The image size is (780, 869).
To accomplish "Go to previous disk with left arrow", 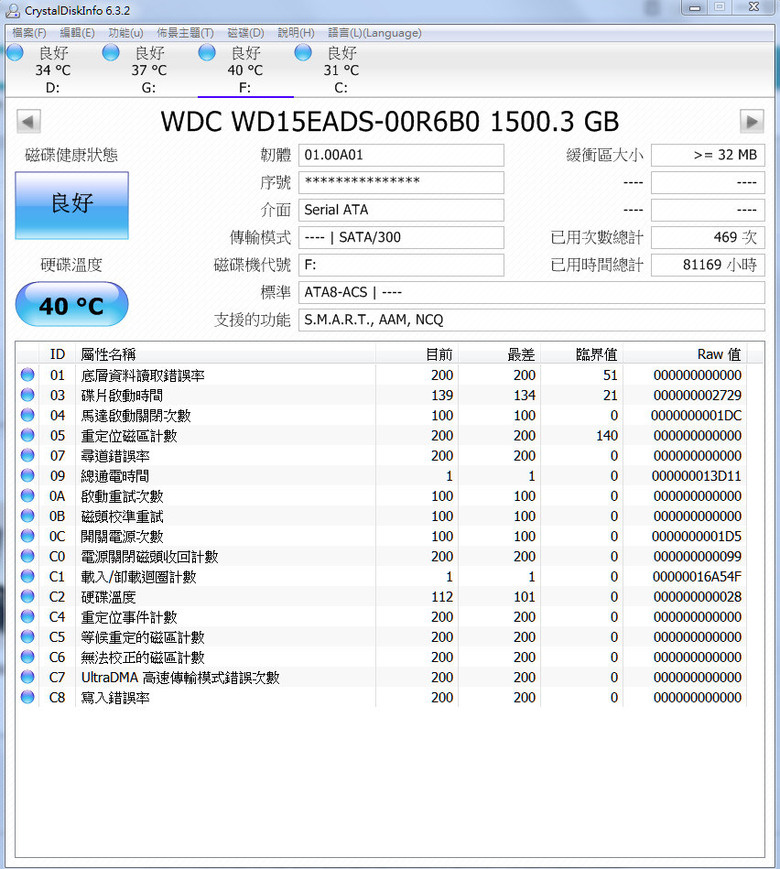I will 28,121.
